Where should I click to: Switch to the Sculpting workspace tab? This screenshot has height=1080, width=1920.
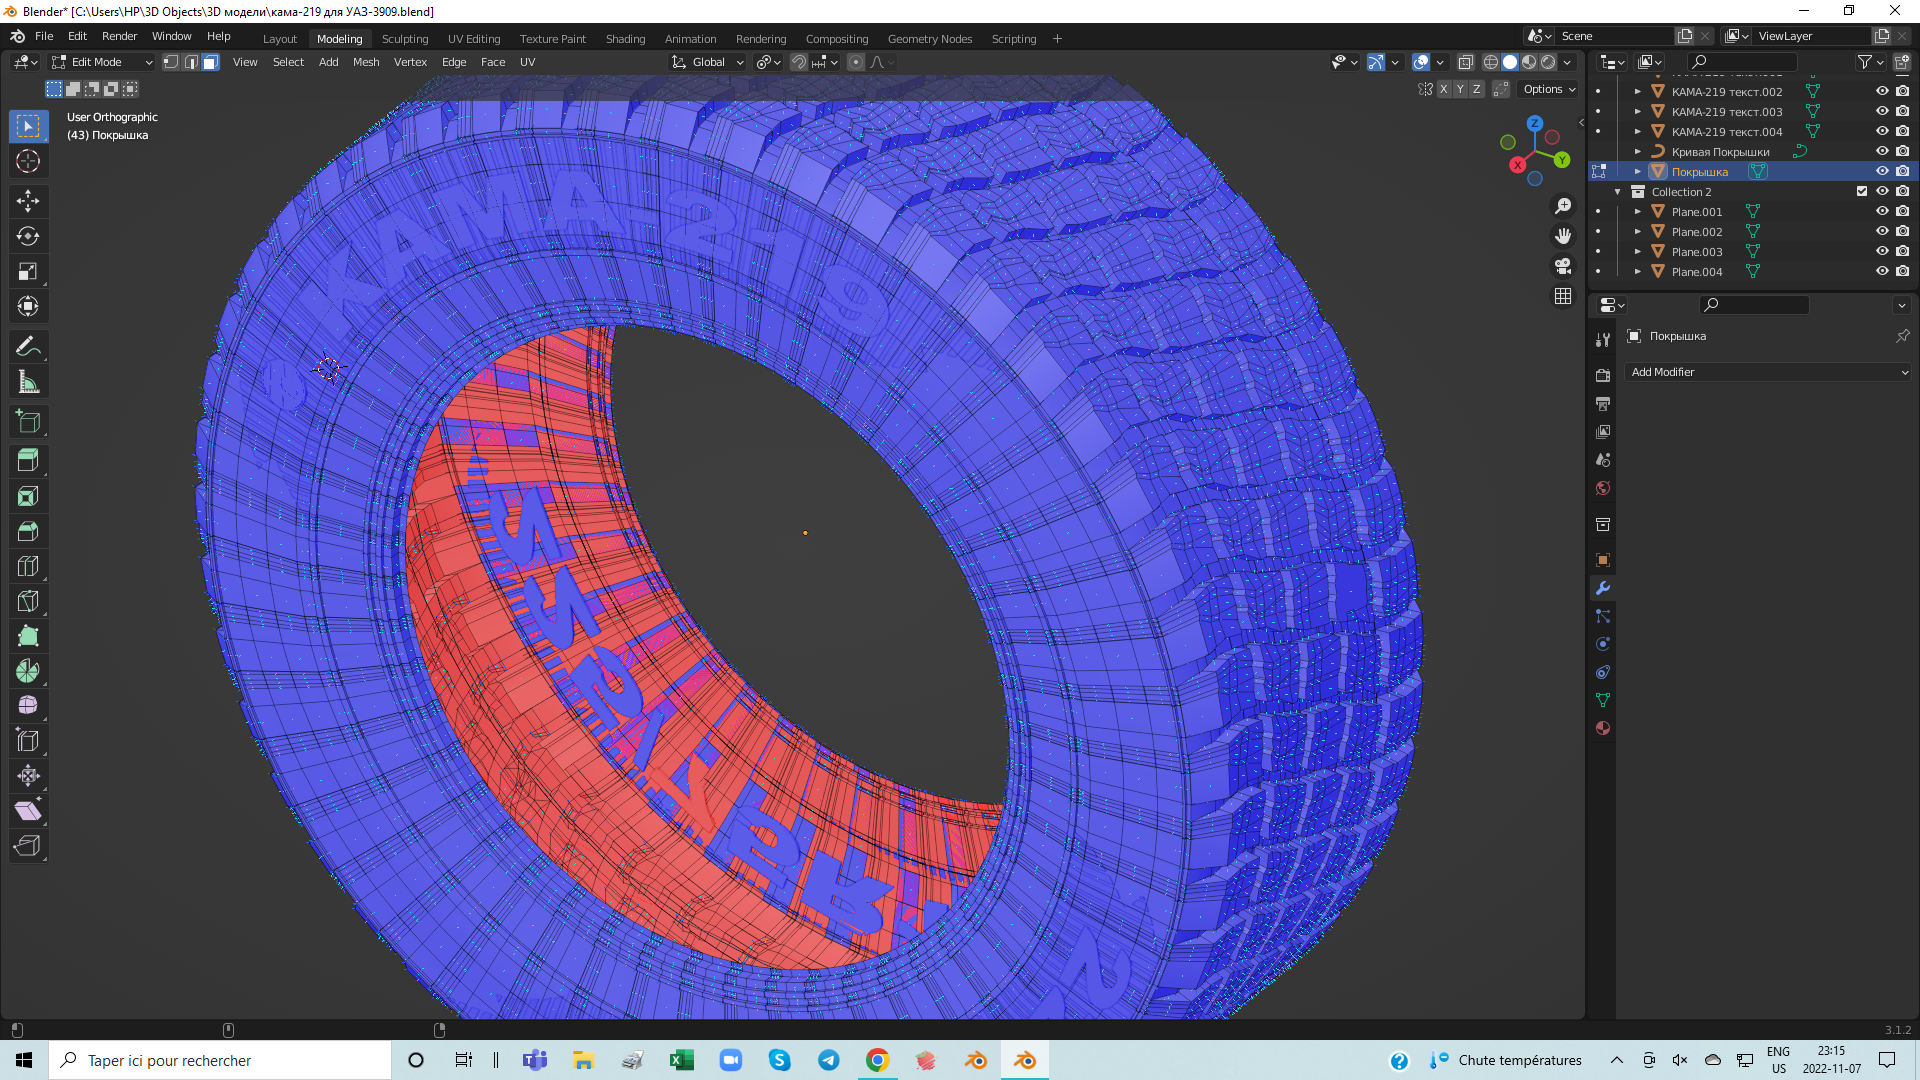[404, 39]
